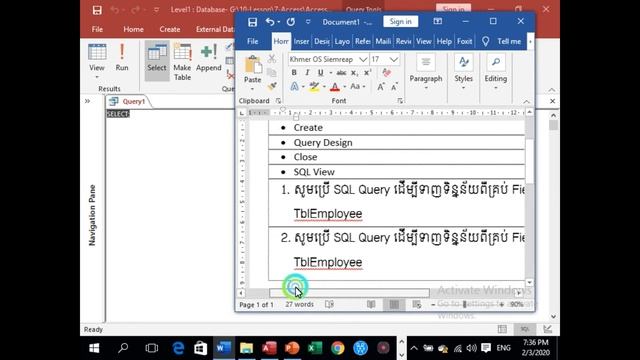
Task: Click Access SQL View icon in status bar
Action: pyautogui.click(x=525, y=329)
